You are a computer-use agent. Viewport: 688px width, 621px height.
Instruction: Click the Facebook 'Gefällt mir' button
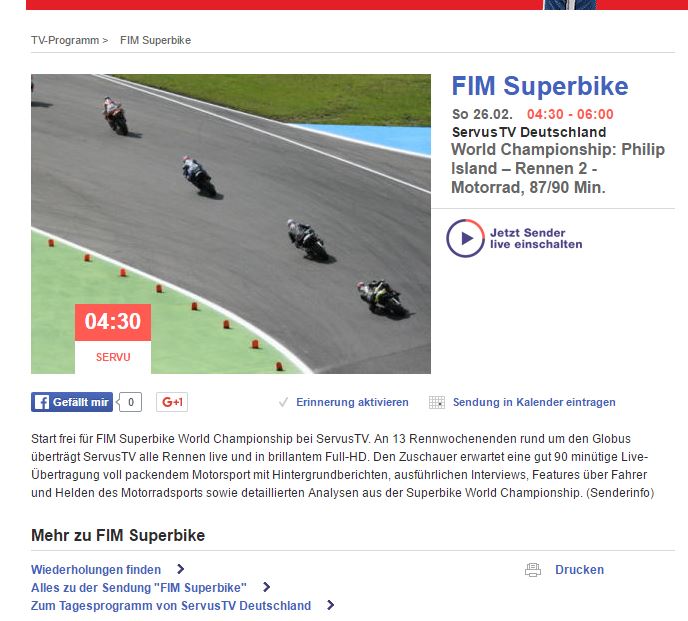[72, 402]
